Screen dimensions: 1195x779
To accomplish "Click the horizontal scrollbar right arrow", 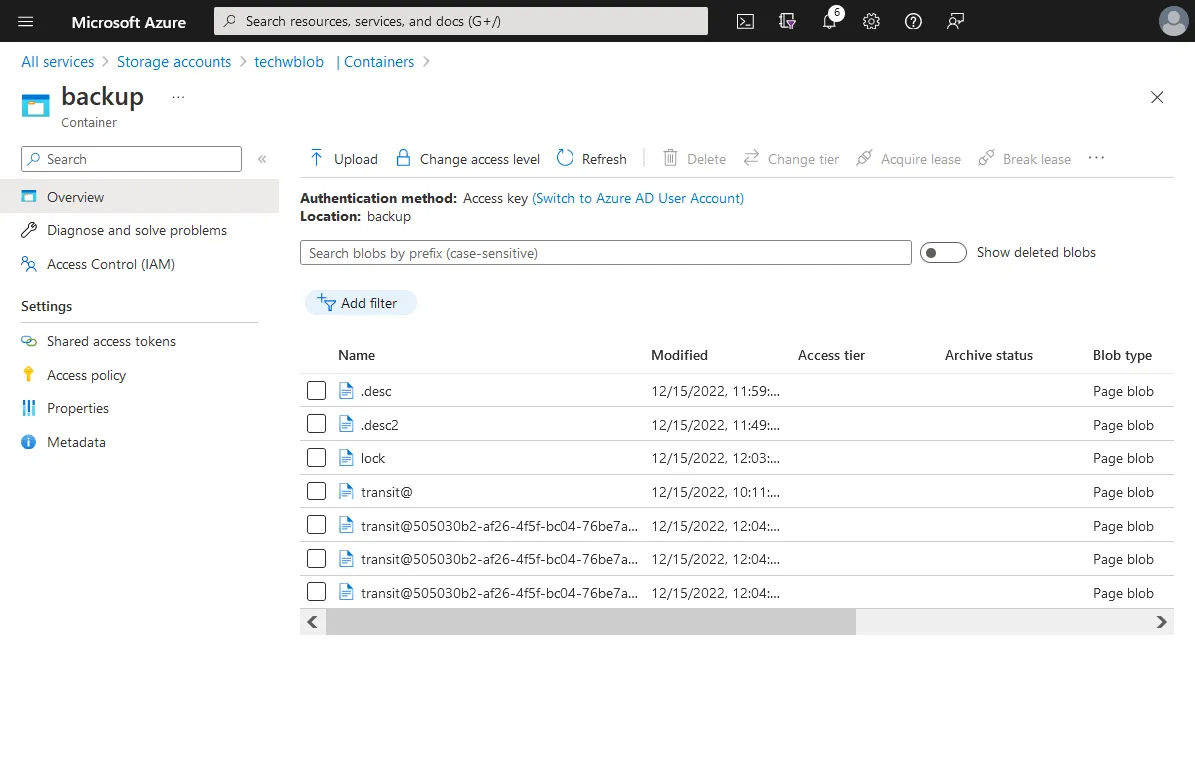I will [x=1161, y=622].
